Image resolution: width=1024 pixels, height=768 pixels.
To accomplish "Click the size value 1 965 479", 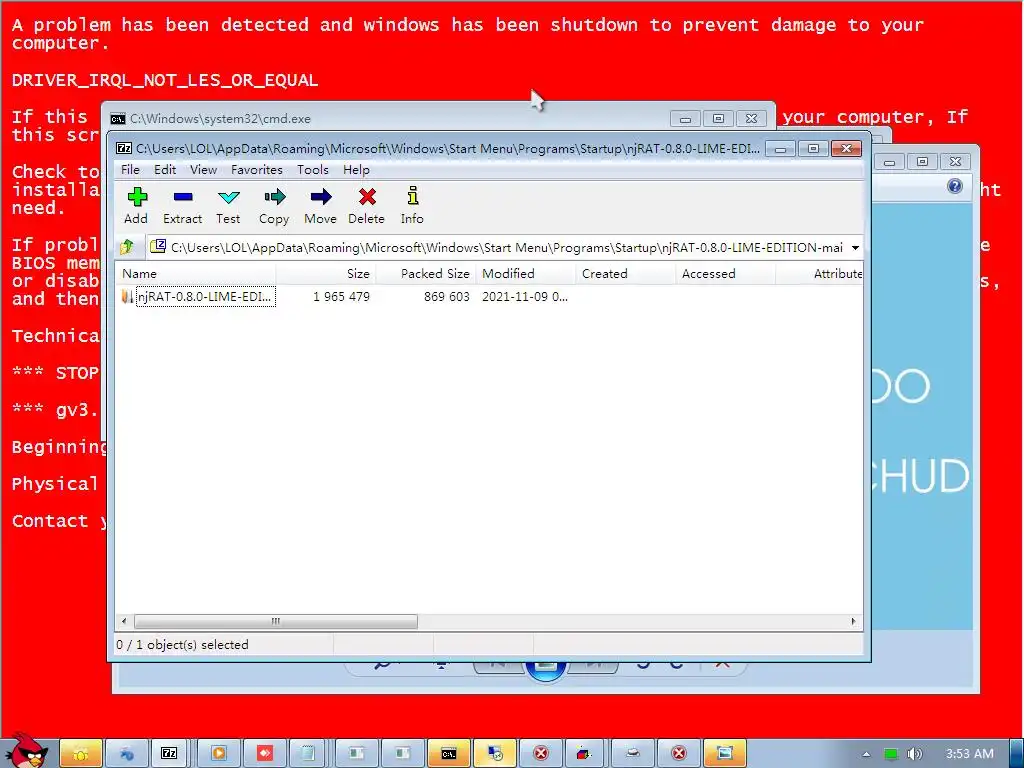I will click(342, 296).
